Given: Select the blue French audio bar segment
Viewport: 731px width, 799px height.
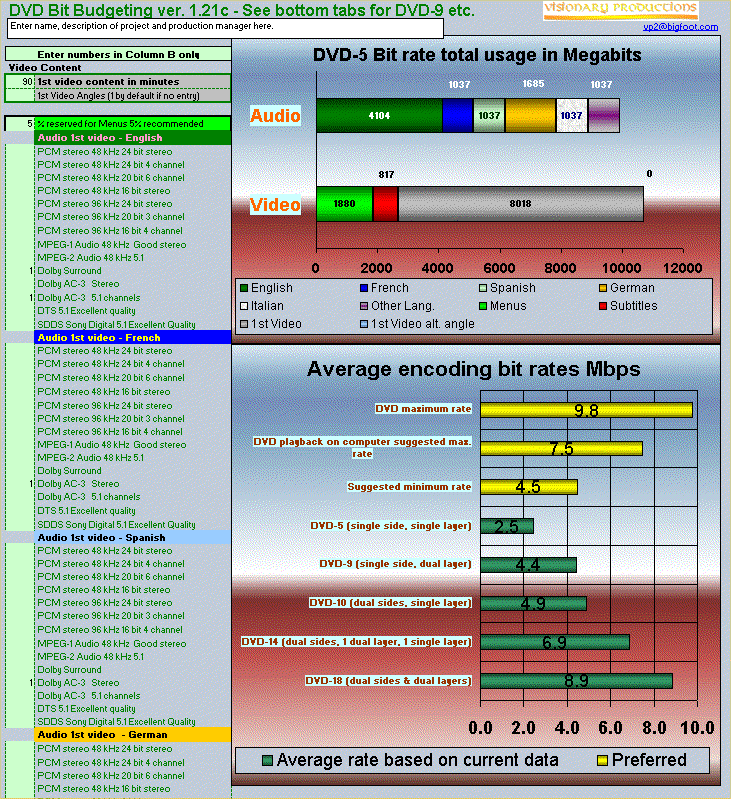Looking at the screenshot, I should 458,116.
